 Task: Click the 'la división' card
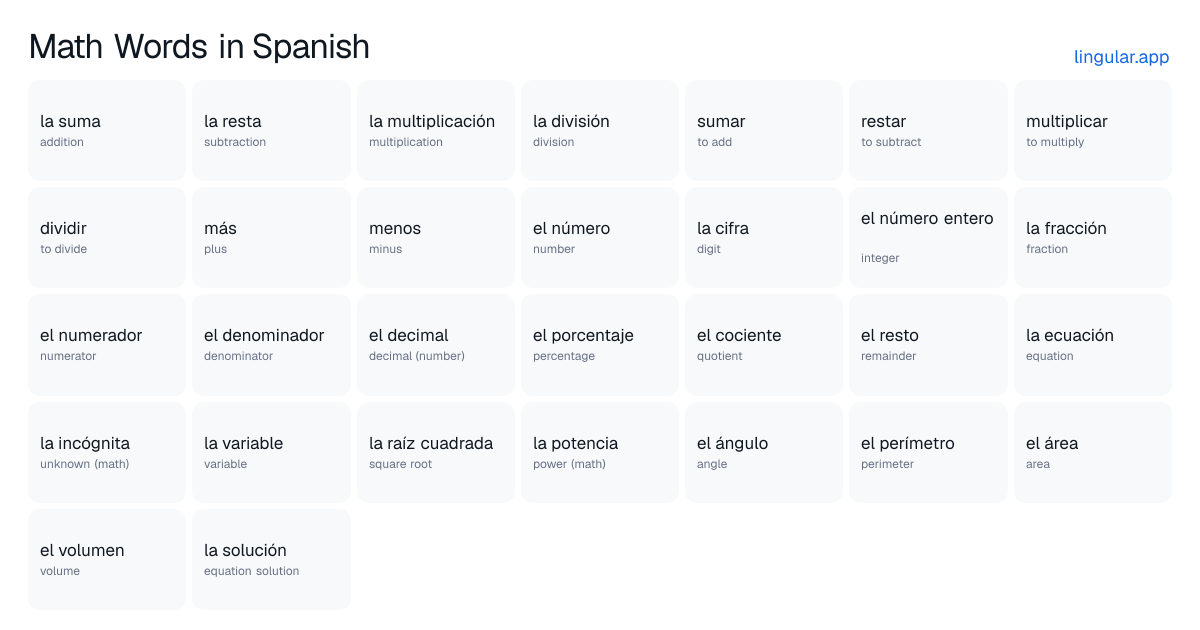pyautogui.click(x=600, y=130)
